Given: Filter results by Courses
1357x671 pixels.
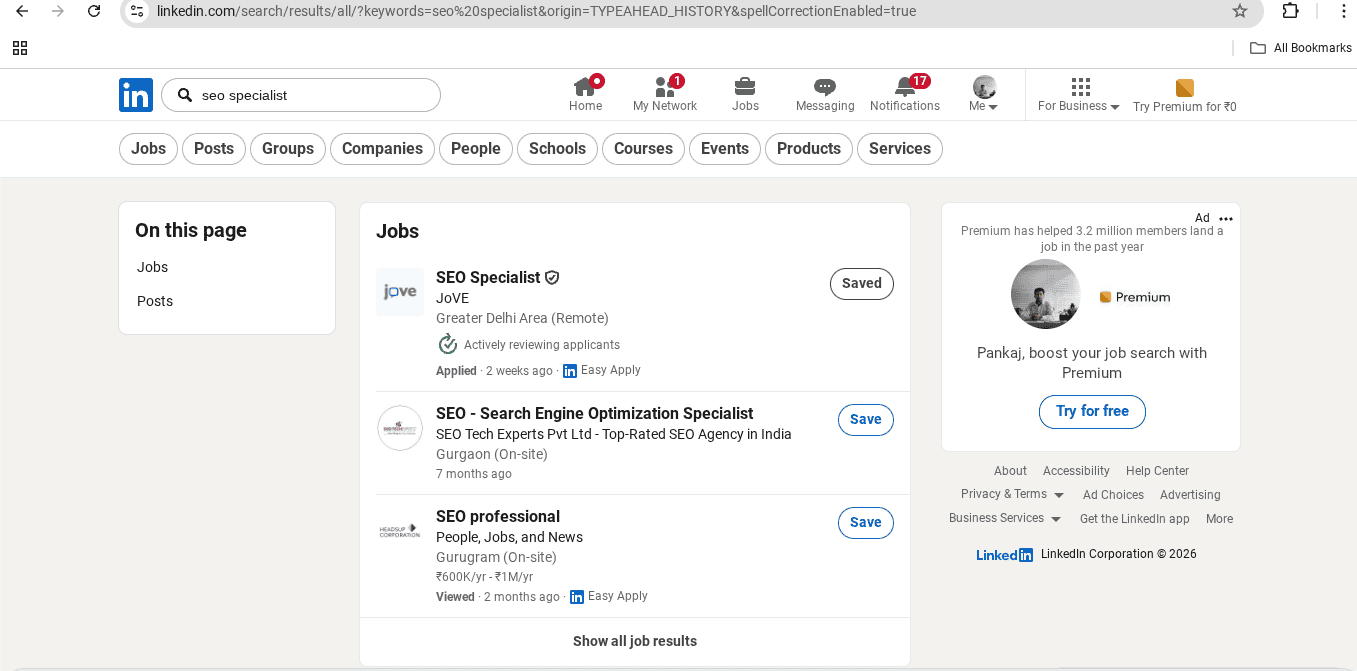Looking at the screenshot, I should 643,149.
